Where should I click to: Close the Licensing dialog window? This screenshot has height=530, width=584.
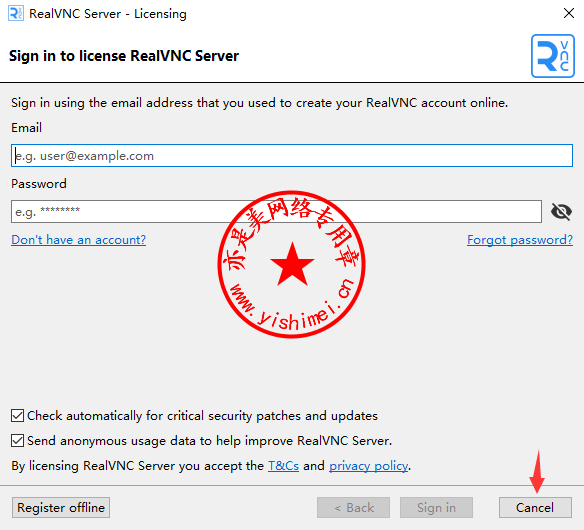click(x=569, y=13)
